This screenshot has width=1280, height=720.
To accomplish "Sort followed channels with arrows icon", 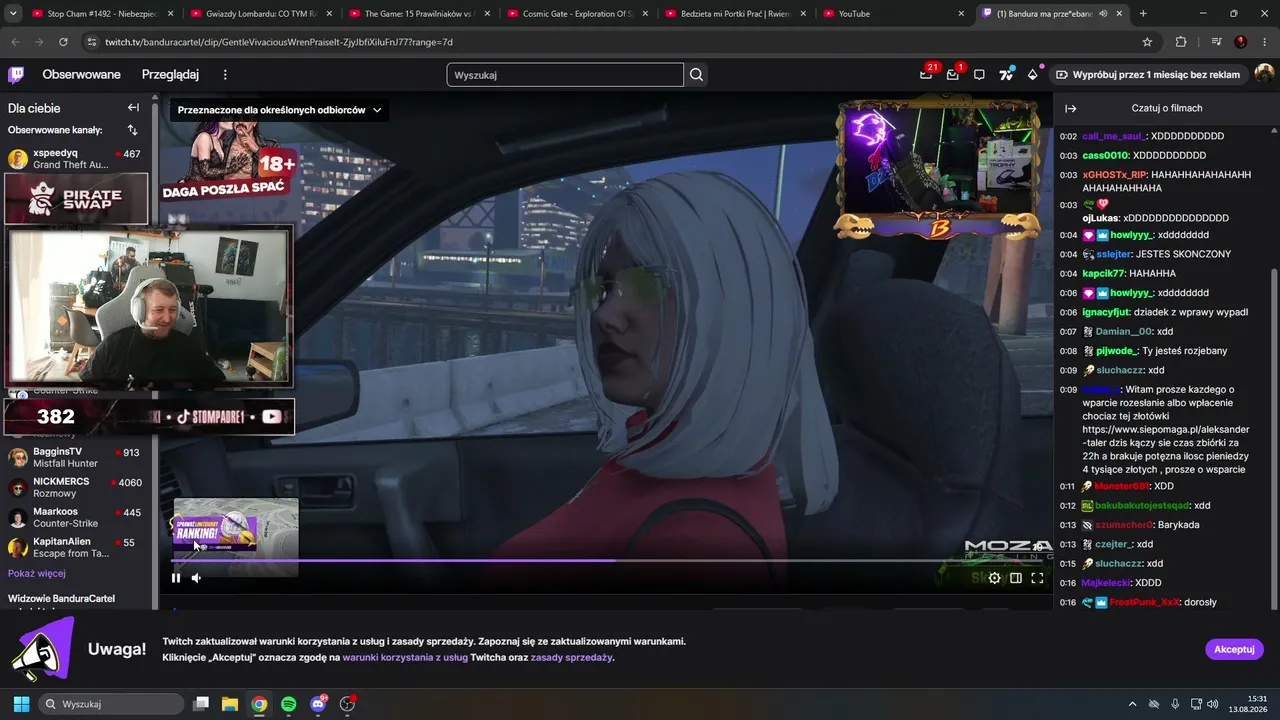I will click(x=132, y=130).
